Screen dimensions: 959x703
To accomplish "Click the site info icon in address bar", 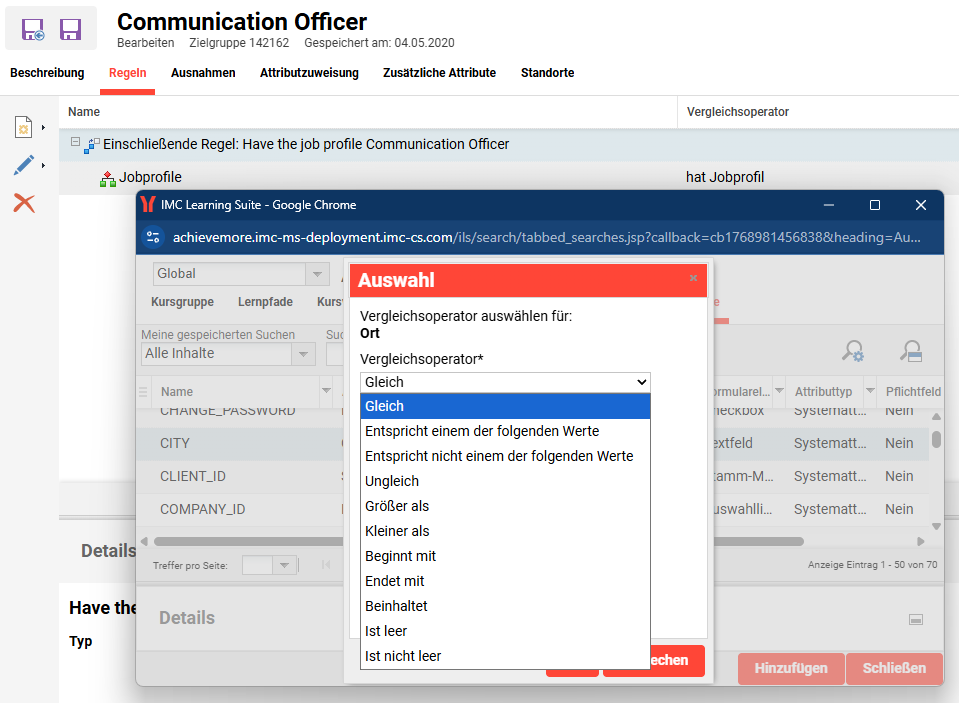I will point(153,237).
